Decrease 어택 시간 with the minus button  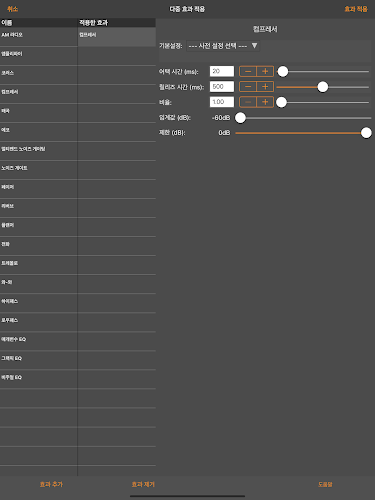coord(248,71)
